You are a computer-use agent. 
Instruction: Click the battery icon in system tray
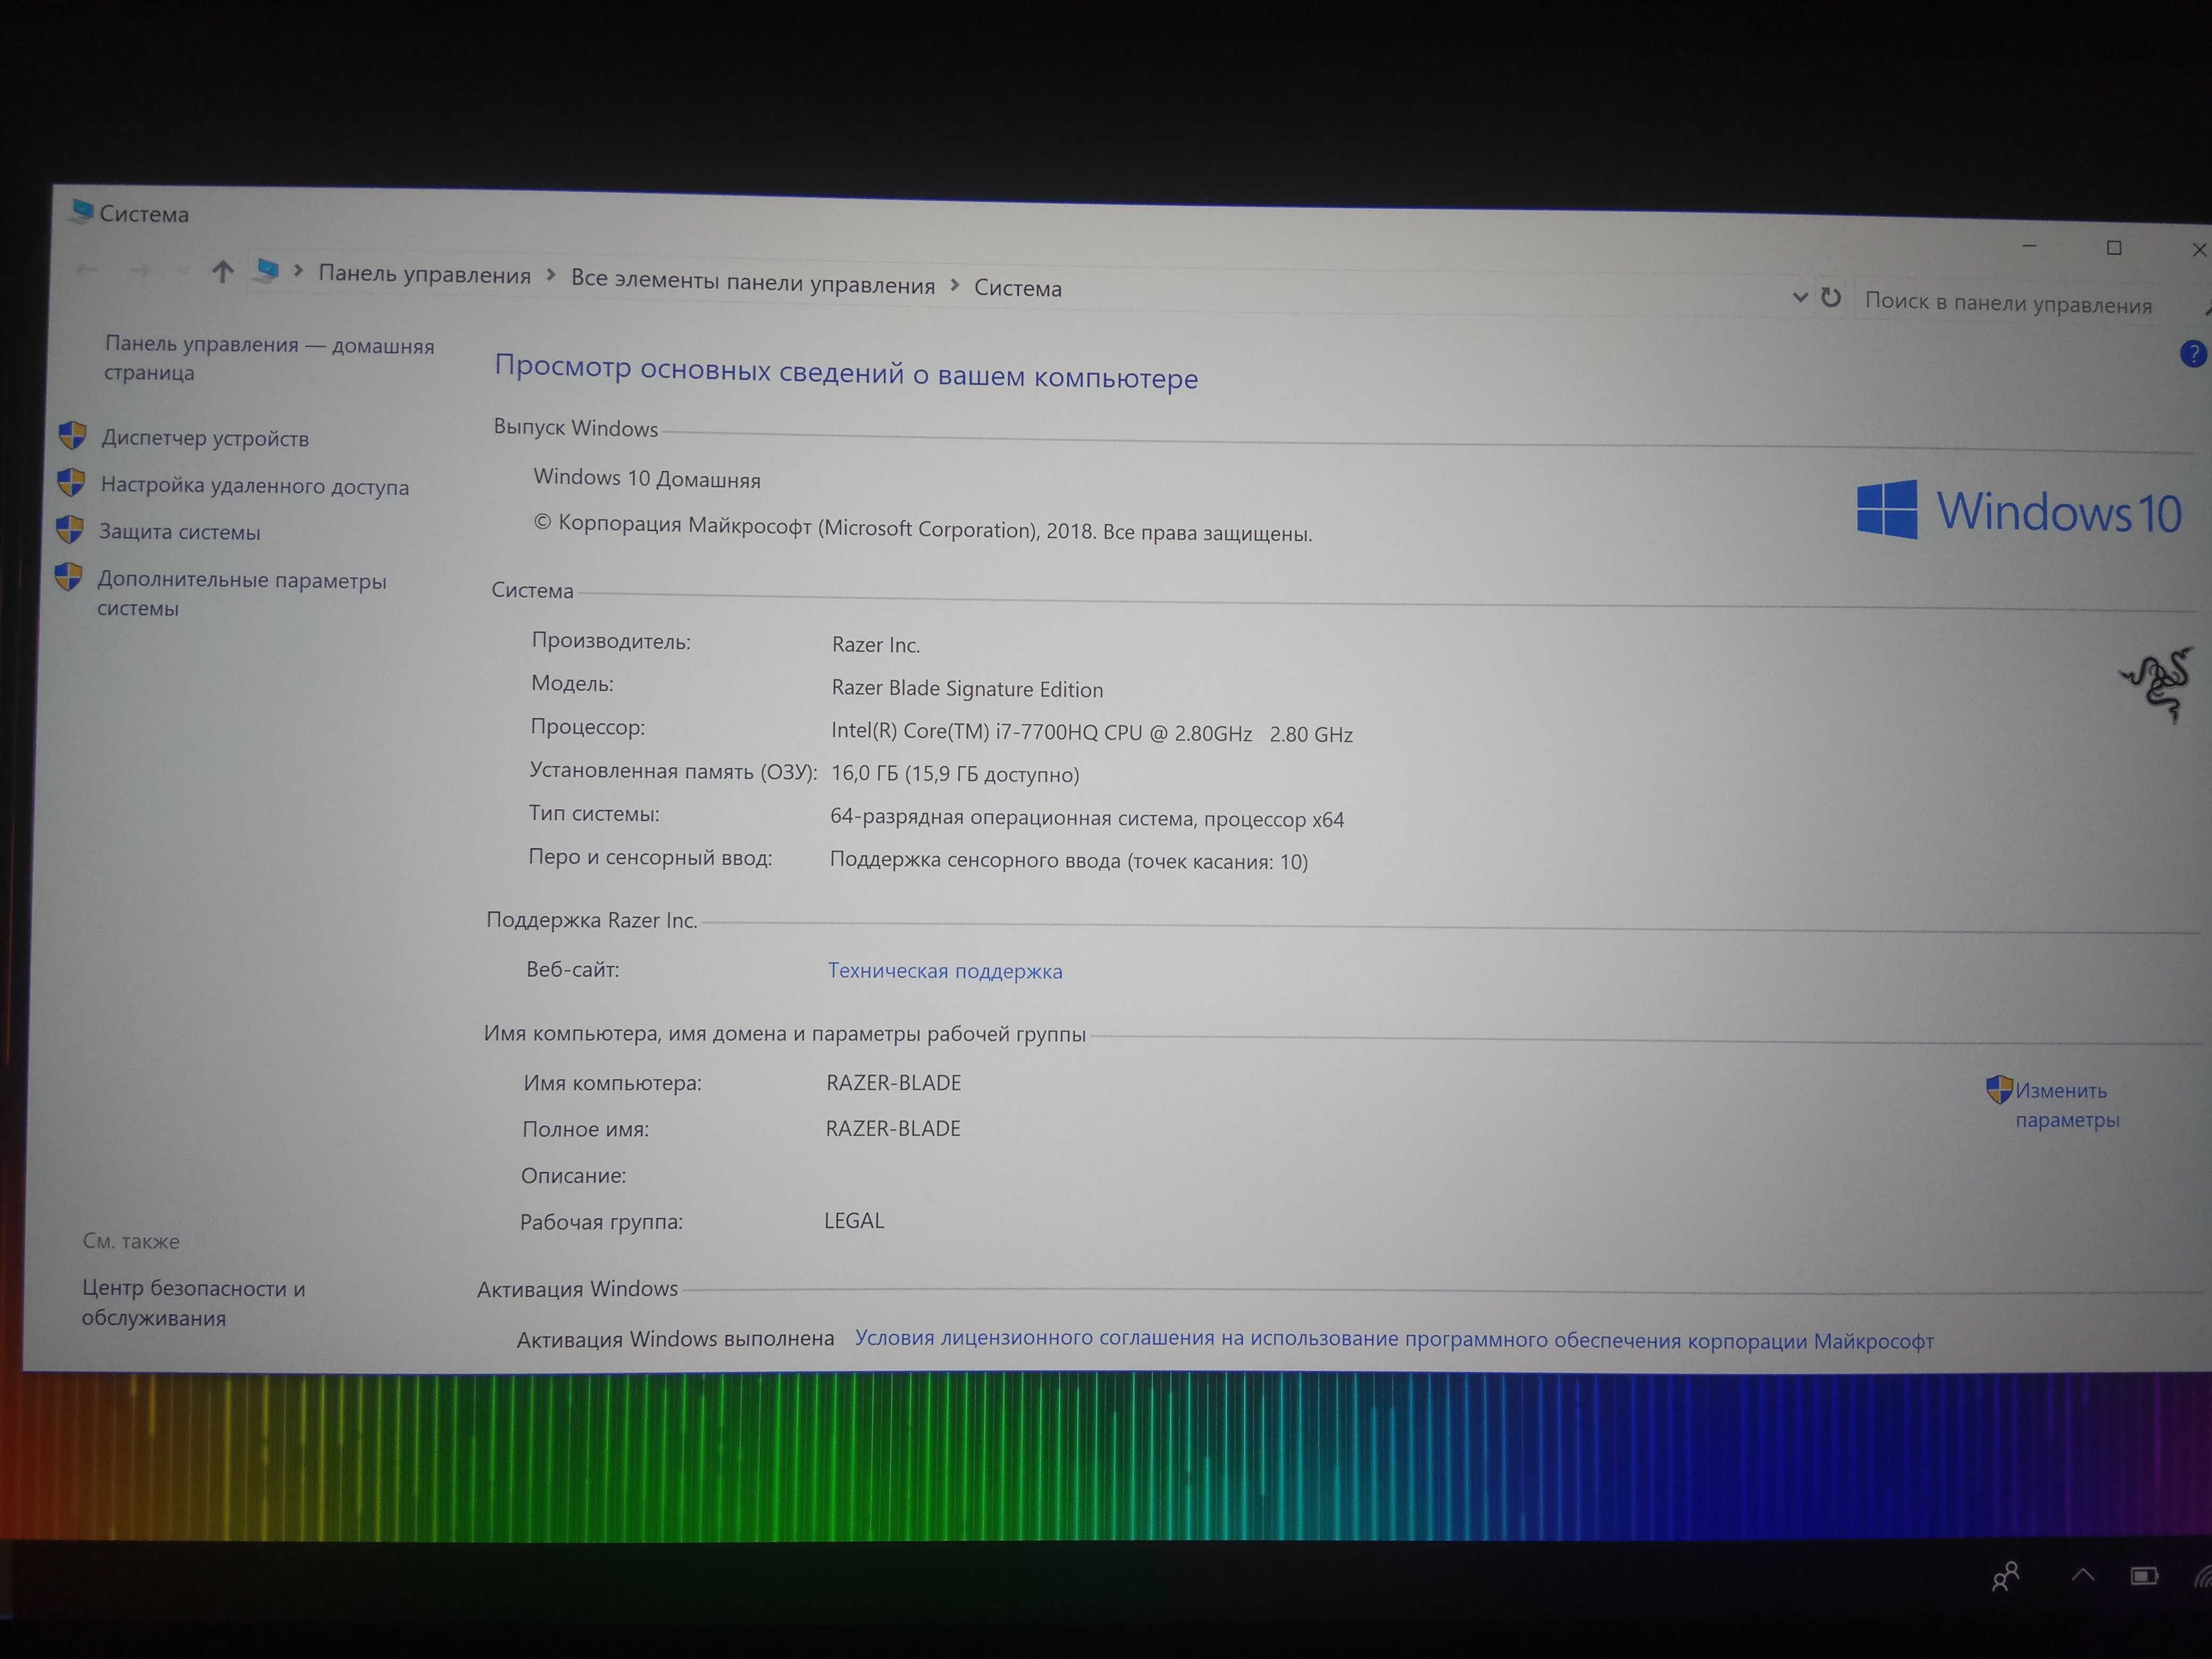pyautogui.click(x=2144, y=1576)
